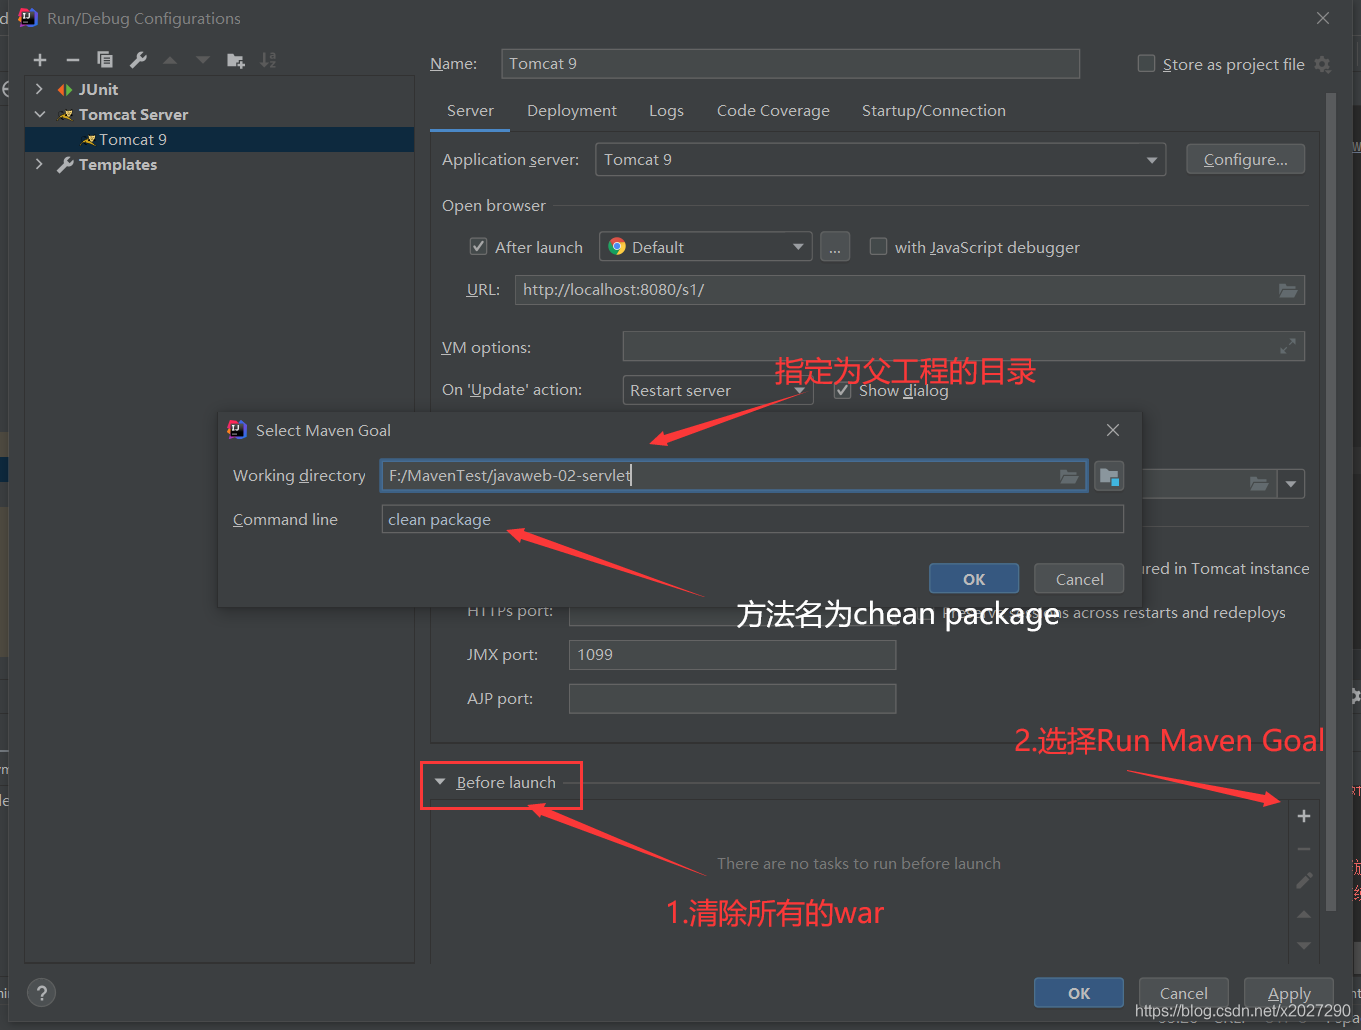
Task: Copy the selected configuration
Action: [105, 60]
